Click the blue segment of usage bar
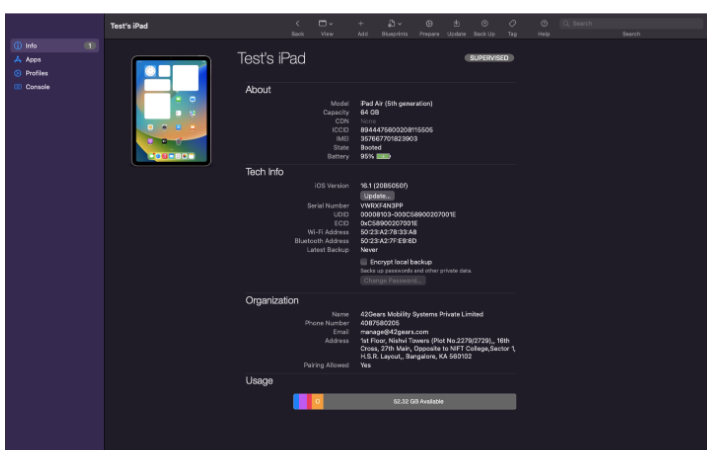 pos(296,401)
